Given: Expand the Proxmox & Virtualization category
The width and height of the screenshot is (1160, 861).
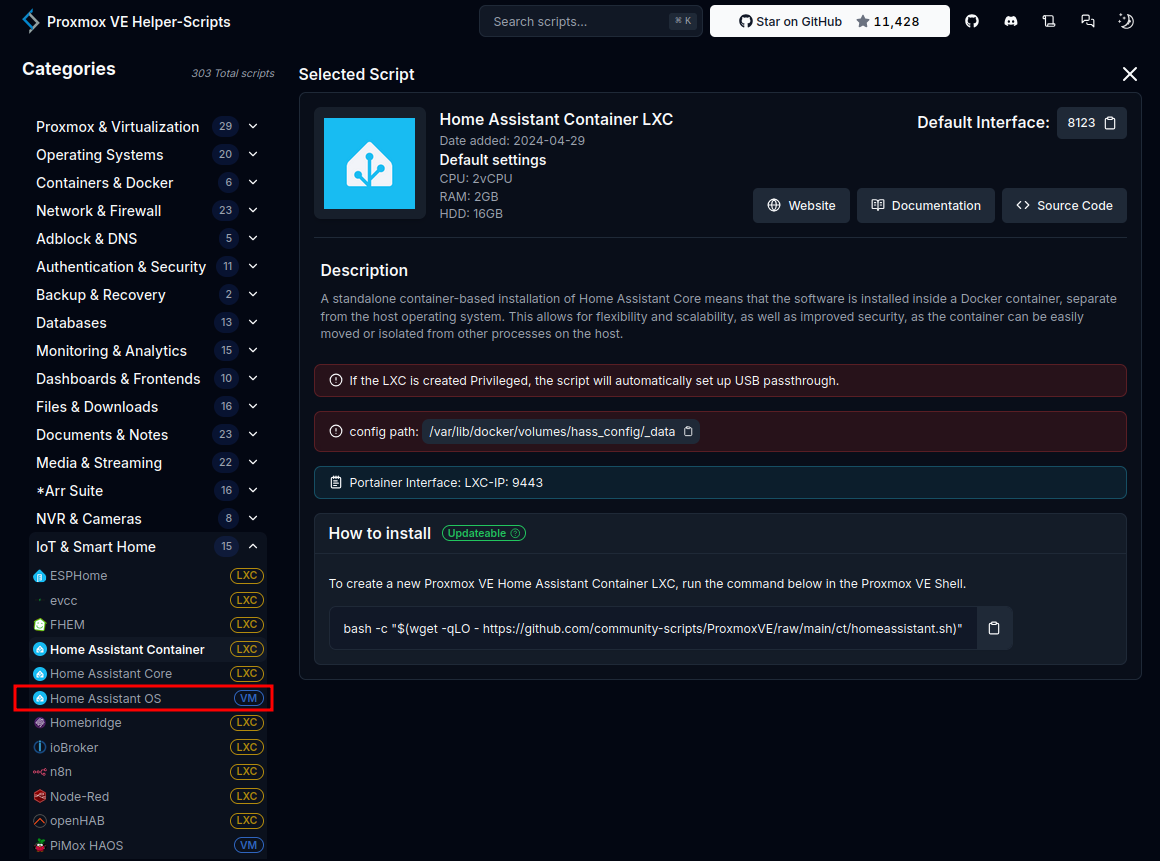Looking at the screenshot, I should [x=253, y=126].
